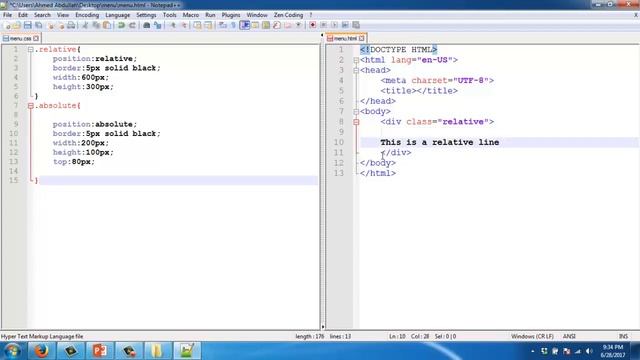The image size is (640, 360).
Task: Show the Document Map panel icon
Action: (266, 25)
